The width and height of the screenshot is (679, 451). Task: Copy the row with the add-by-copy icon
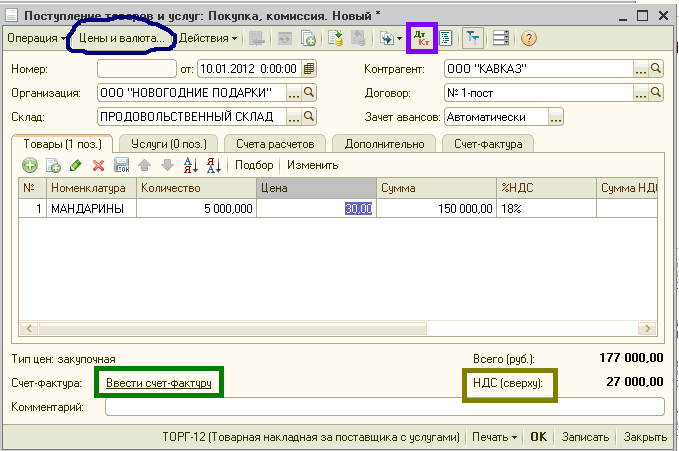[53, 165]
